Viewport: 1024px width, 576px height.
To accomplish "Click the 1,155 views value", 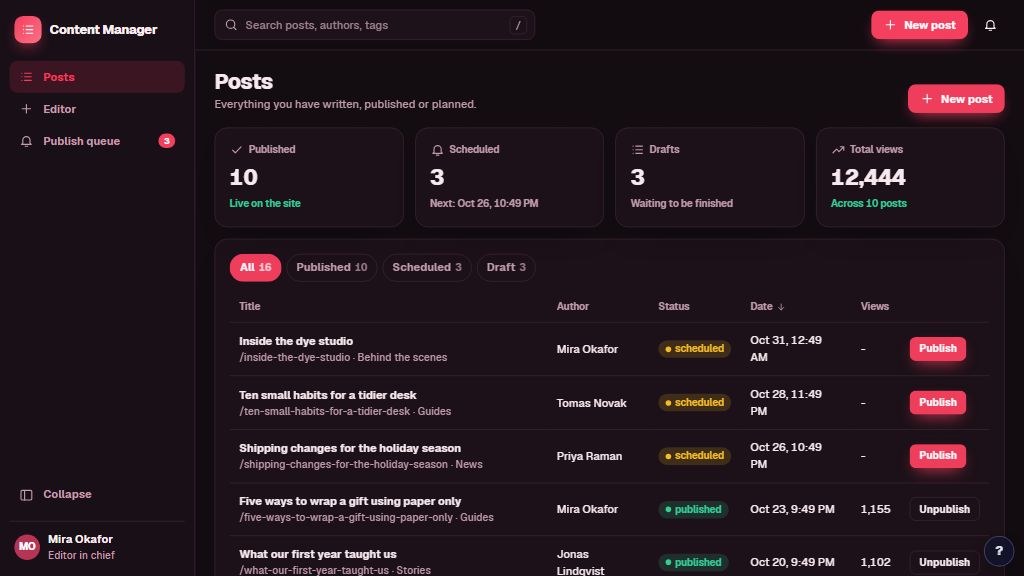I will 875,509.
